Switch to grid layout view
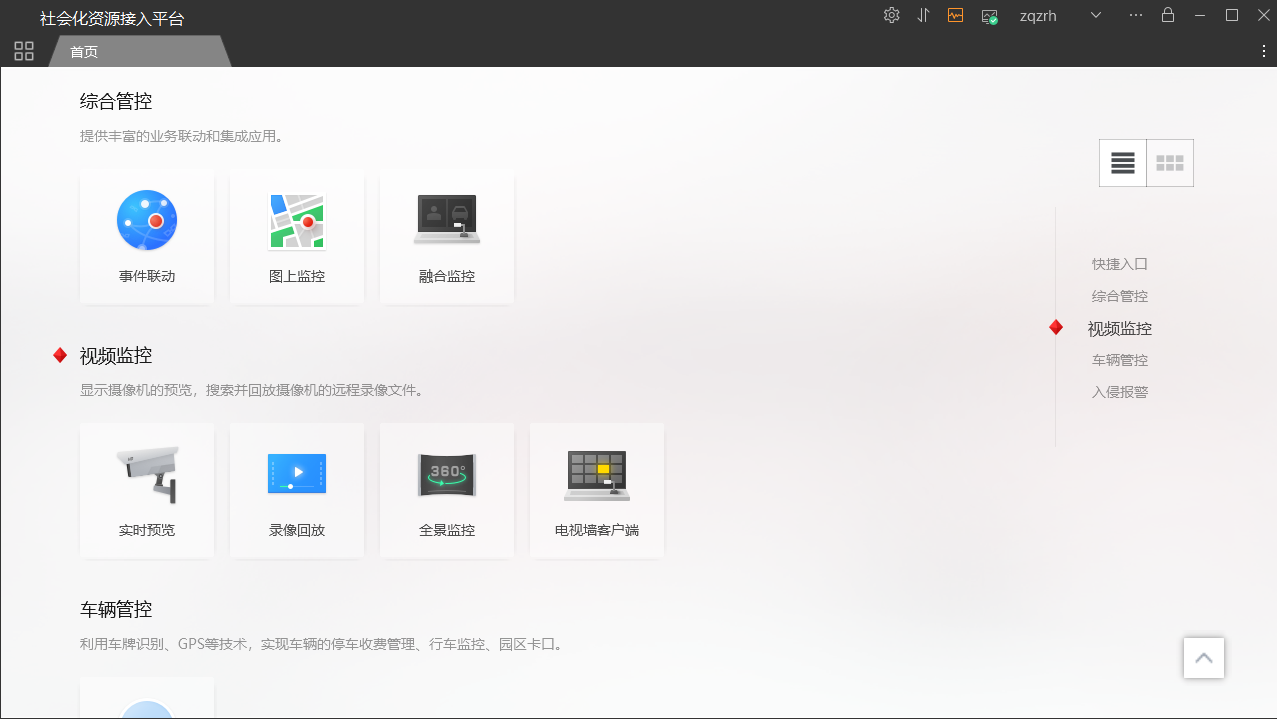 click(1170, 163)
